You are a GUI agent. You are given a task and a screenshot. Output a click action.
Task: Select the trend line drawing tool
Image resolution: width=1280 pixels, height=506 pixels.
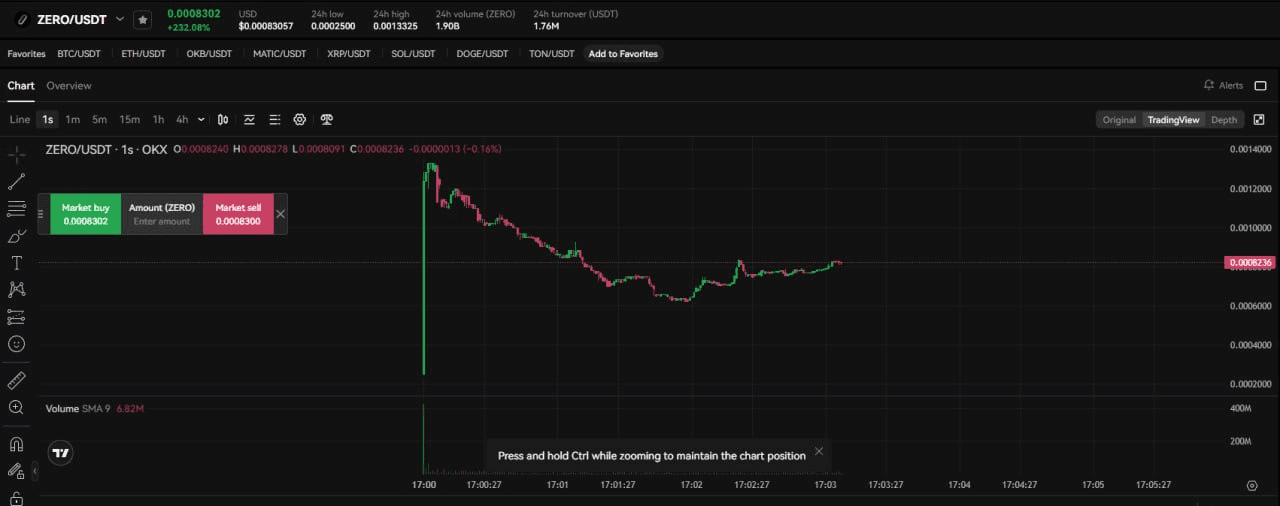pos(16,182)
